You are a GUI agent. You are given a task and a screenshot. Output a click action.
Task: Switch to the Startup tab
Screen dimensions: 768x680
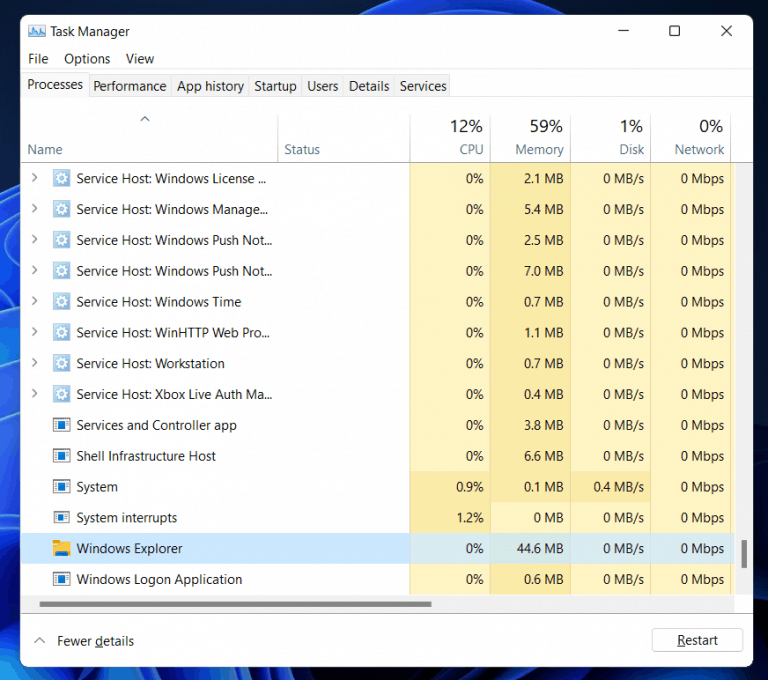click(x=275, y=86)
